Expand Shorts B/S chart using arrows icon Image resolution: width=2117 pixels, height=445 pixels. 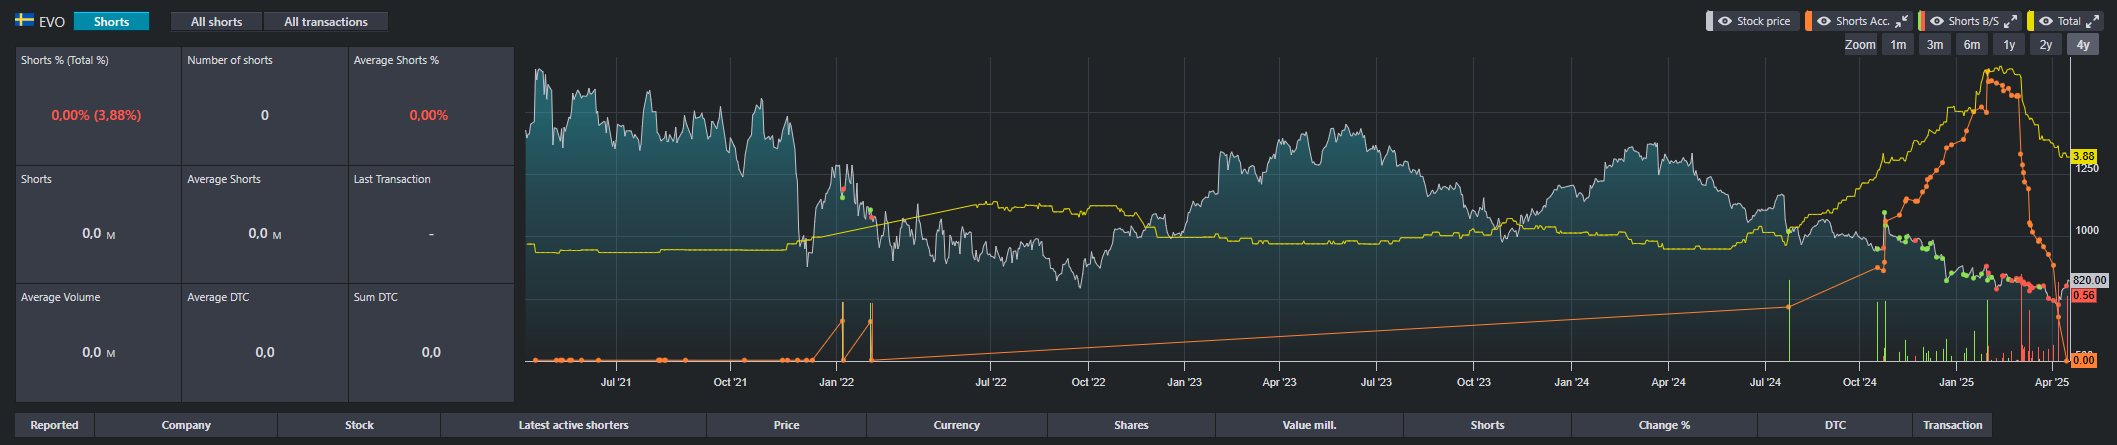pyautogui.click(x=2011, y=21)
